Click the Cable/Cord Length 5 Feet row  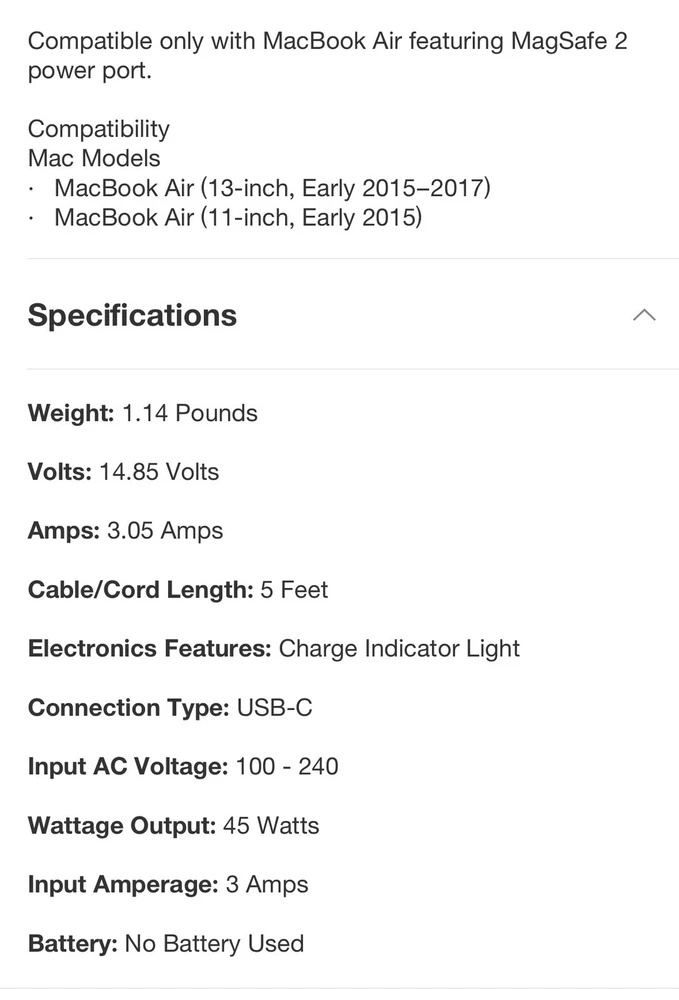click(178, 590)
